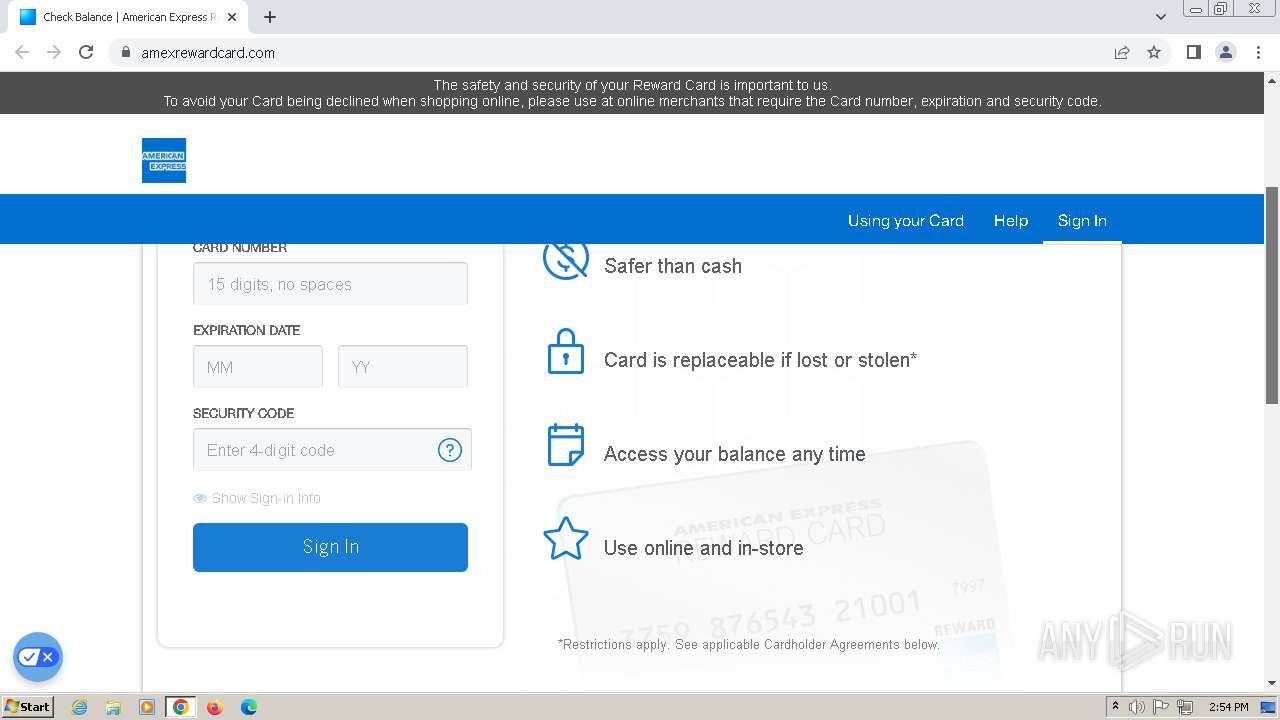Click the security code help question icon
Image resolution: width=1280 pixels, height=720 pixels.
pyautogui.click(x=450, y=450)
